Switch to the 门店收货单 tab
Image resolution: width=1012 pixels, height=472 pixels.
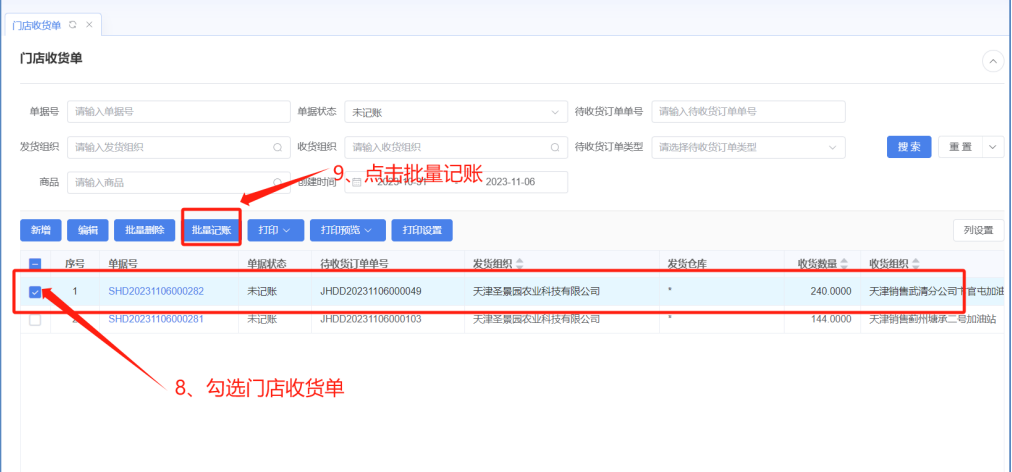pyautogui.click(x=38, y=24)
